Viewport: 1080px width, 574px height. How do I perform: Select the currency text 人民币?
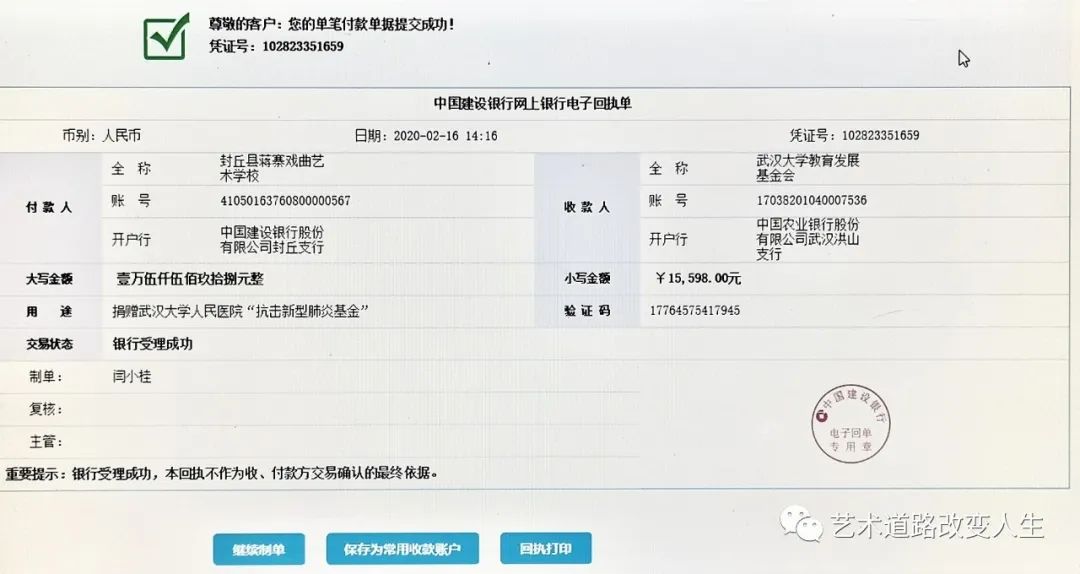coord(121,135)
